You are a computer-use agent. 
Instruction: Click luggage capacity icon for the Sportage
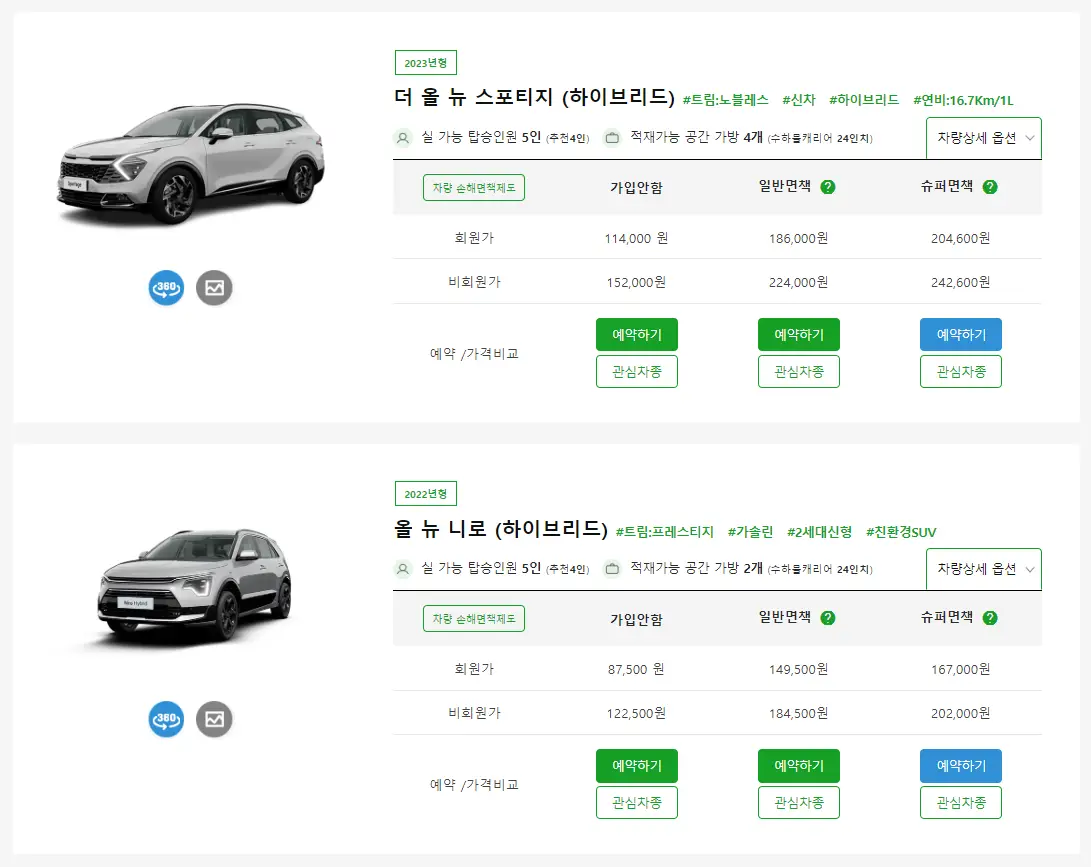(612, 138)
